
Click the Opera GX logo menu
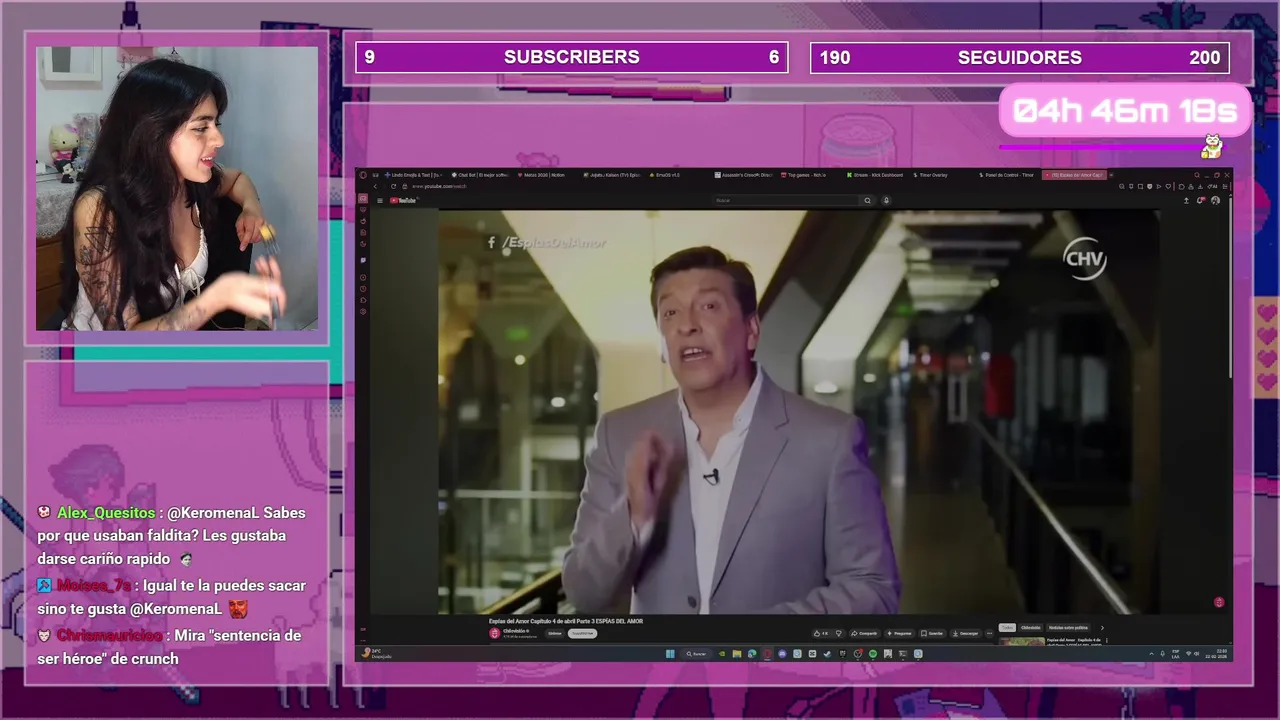point(364,175)
